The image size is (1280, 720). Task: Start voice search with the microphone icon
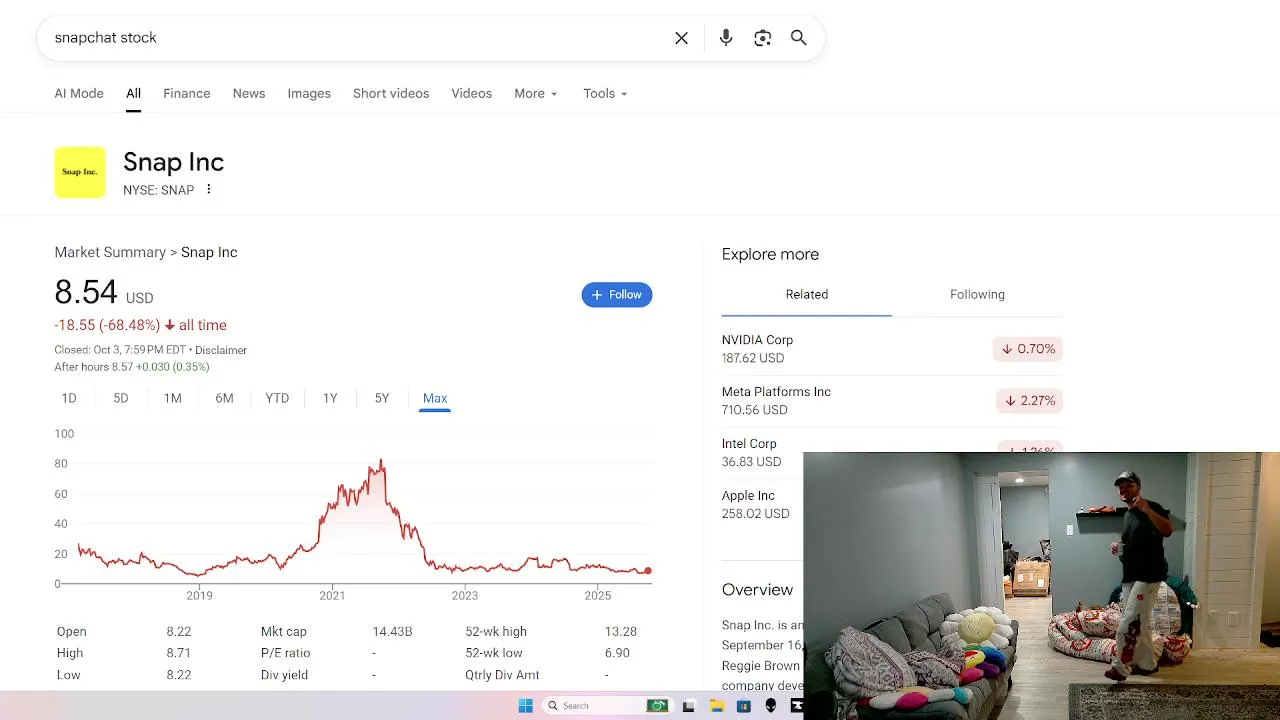[x=726, y=38]
